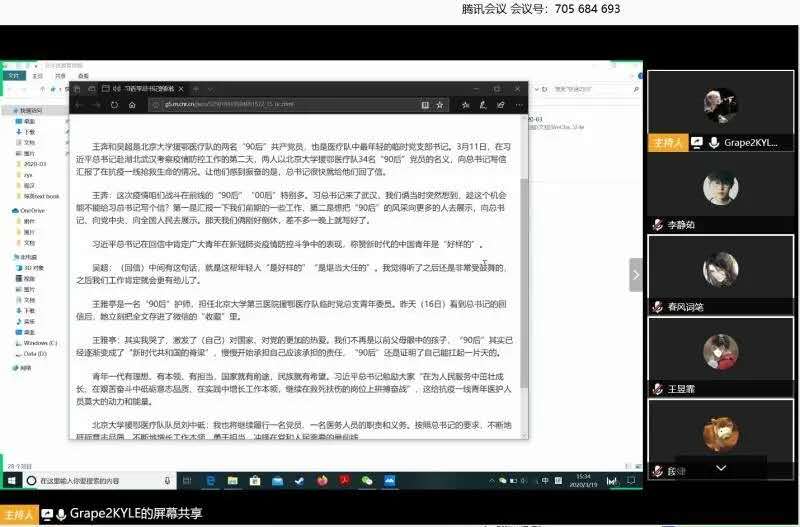
Task: Open reading view icon in address bar
Action: pos(425,104)
